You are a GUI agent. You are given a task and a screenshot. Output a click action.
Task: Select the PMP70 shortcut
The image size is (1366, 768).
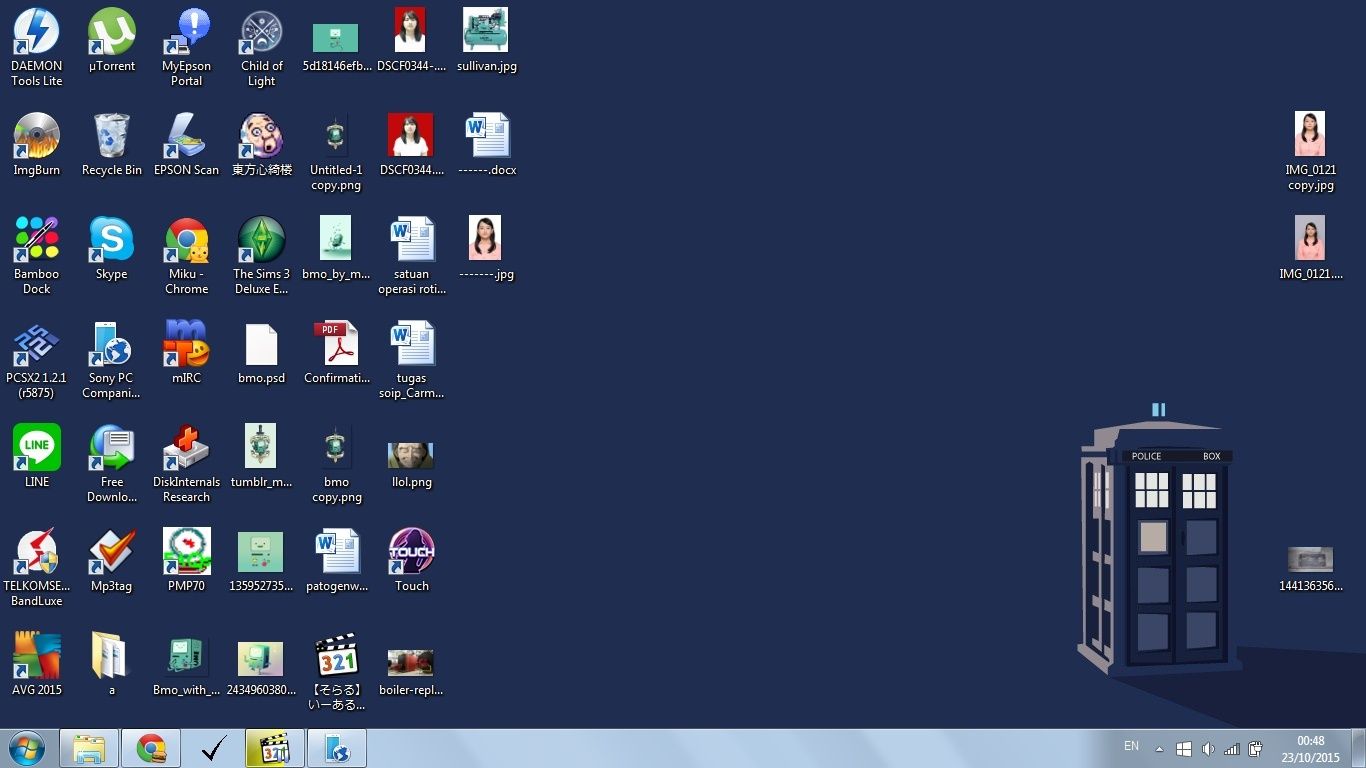[x=187, y=561]
